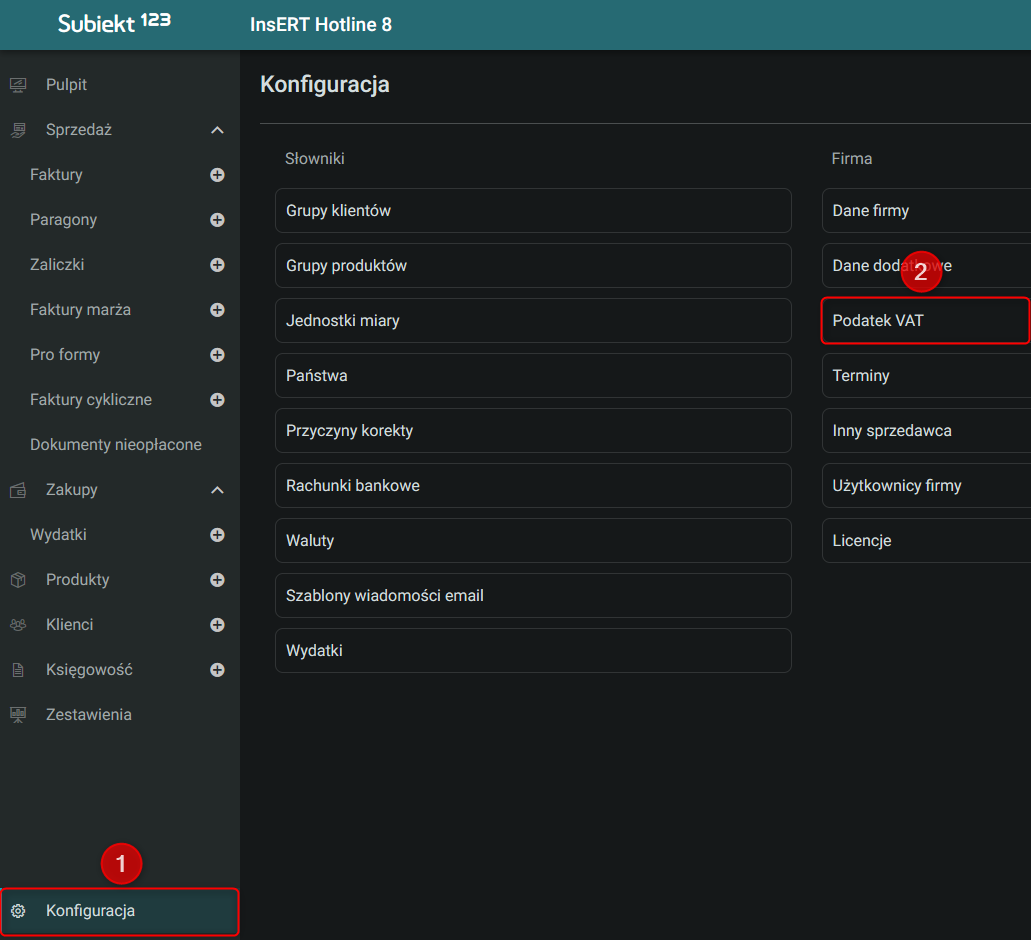Open Dane firmy settings
The image size is (1031, 940).
click(x=925, y=211)
